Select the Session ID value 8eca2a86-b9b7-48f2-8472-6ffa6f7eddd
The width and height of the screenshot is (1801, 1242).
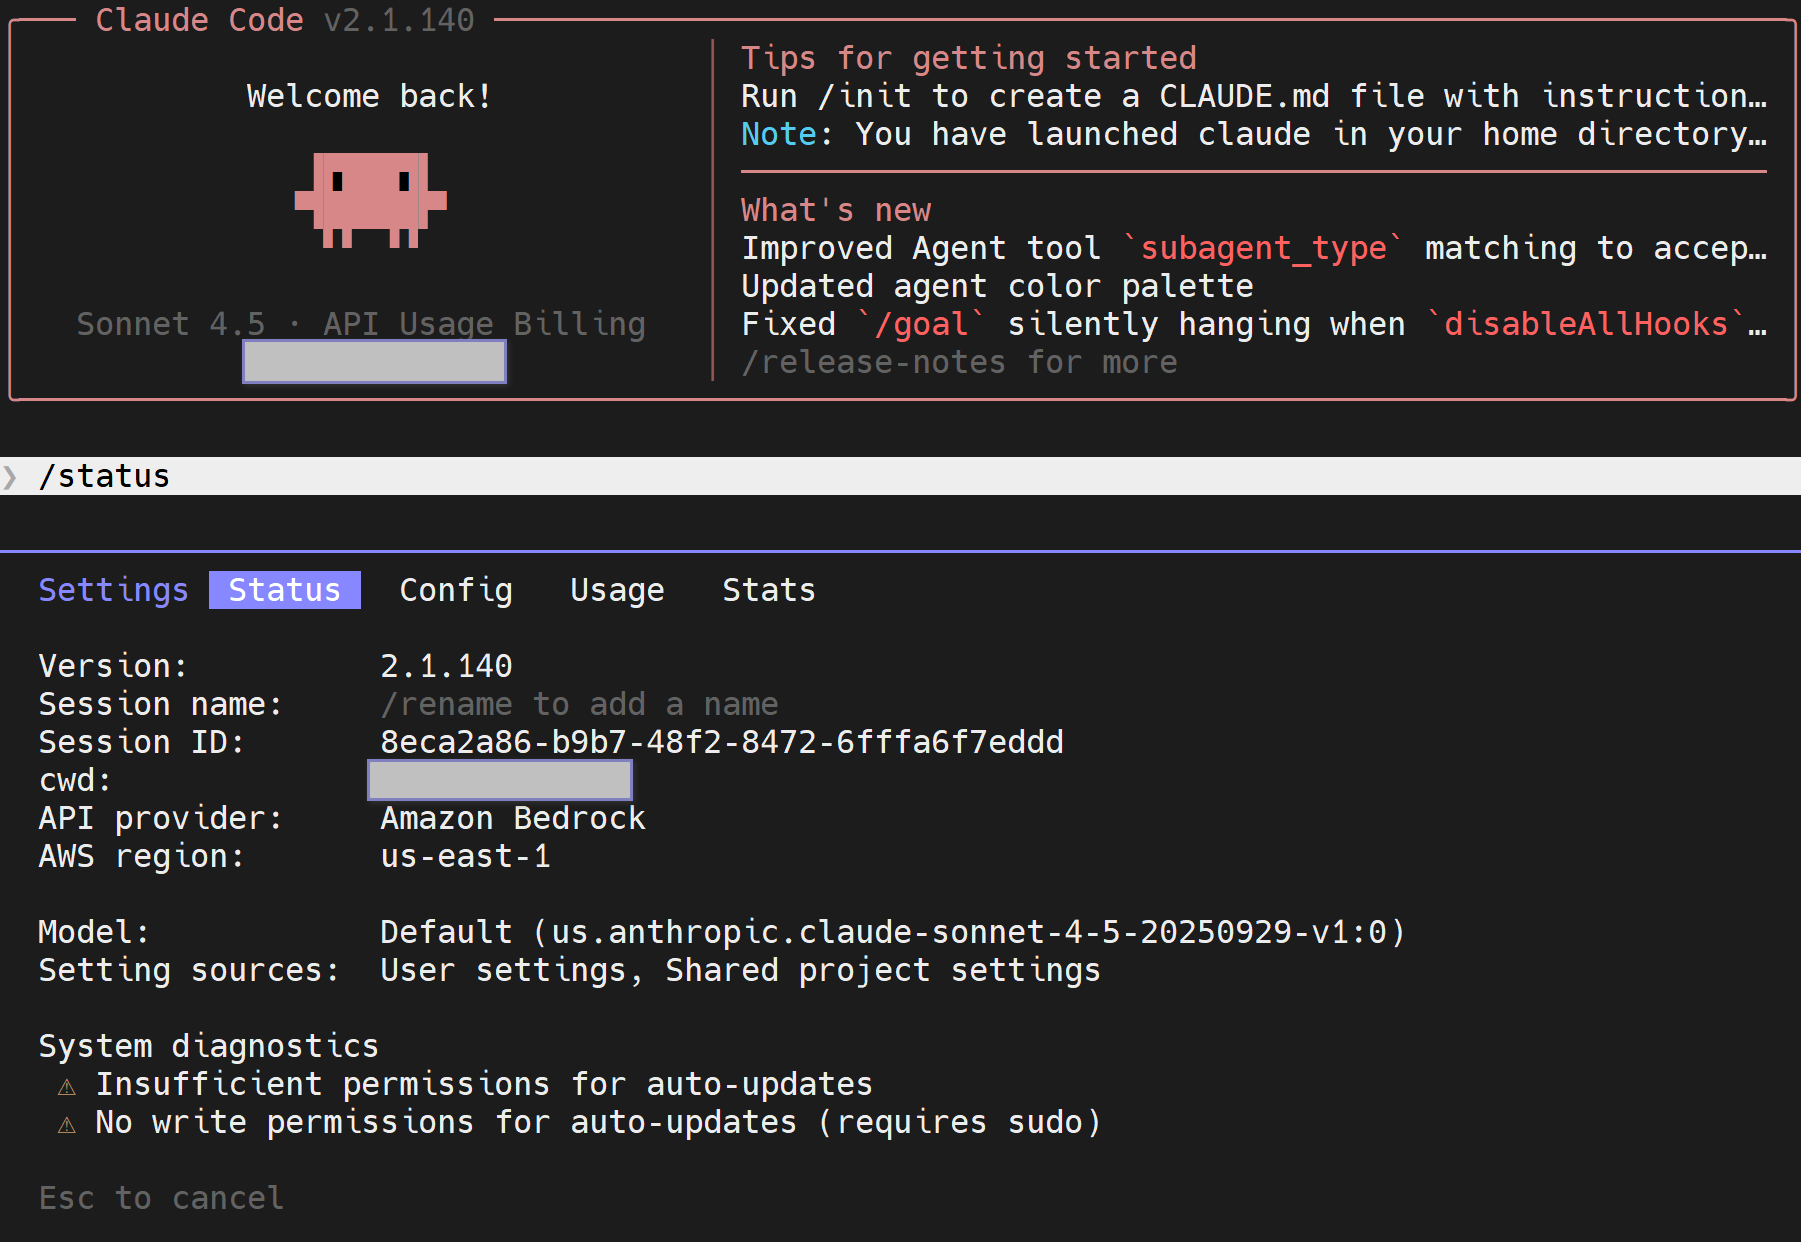point(722,742)
